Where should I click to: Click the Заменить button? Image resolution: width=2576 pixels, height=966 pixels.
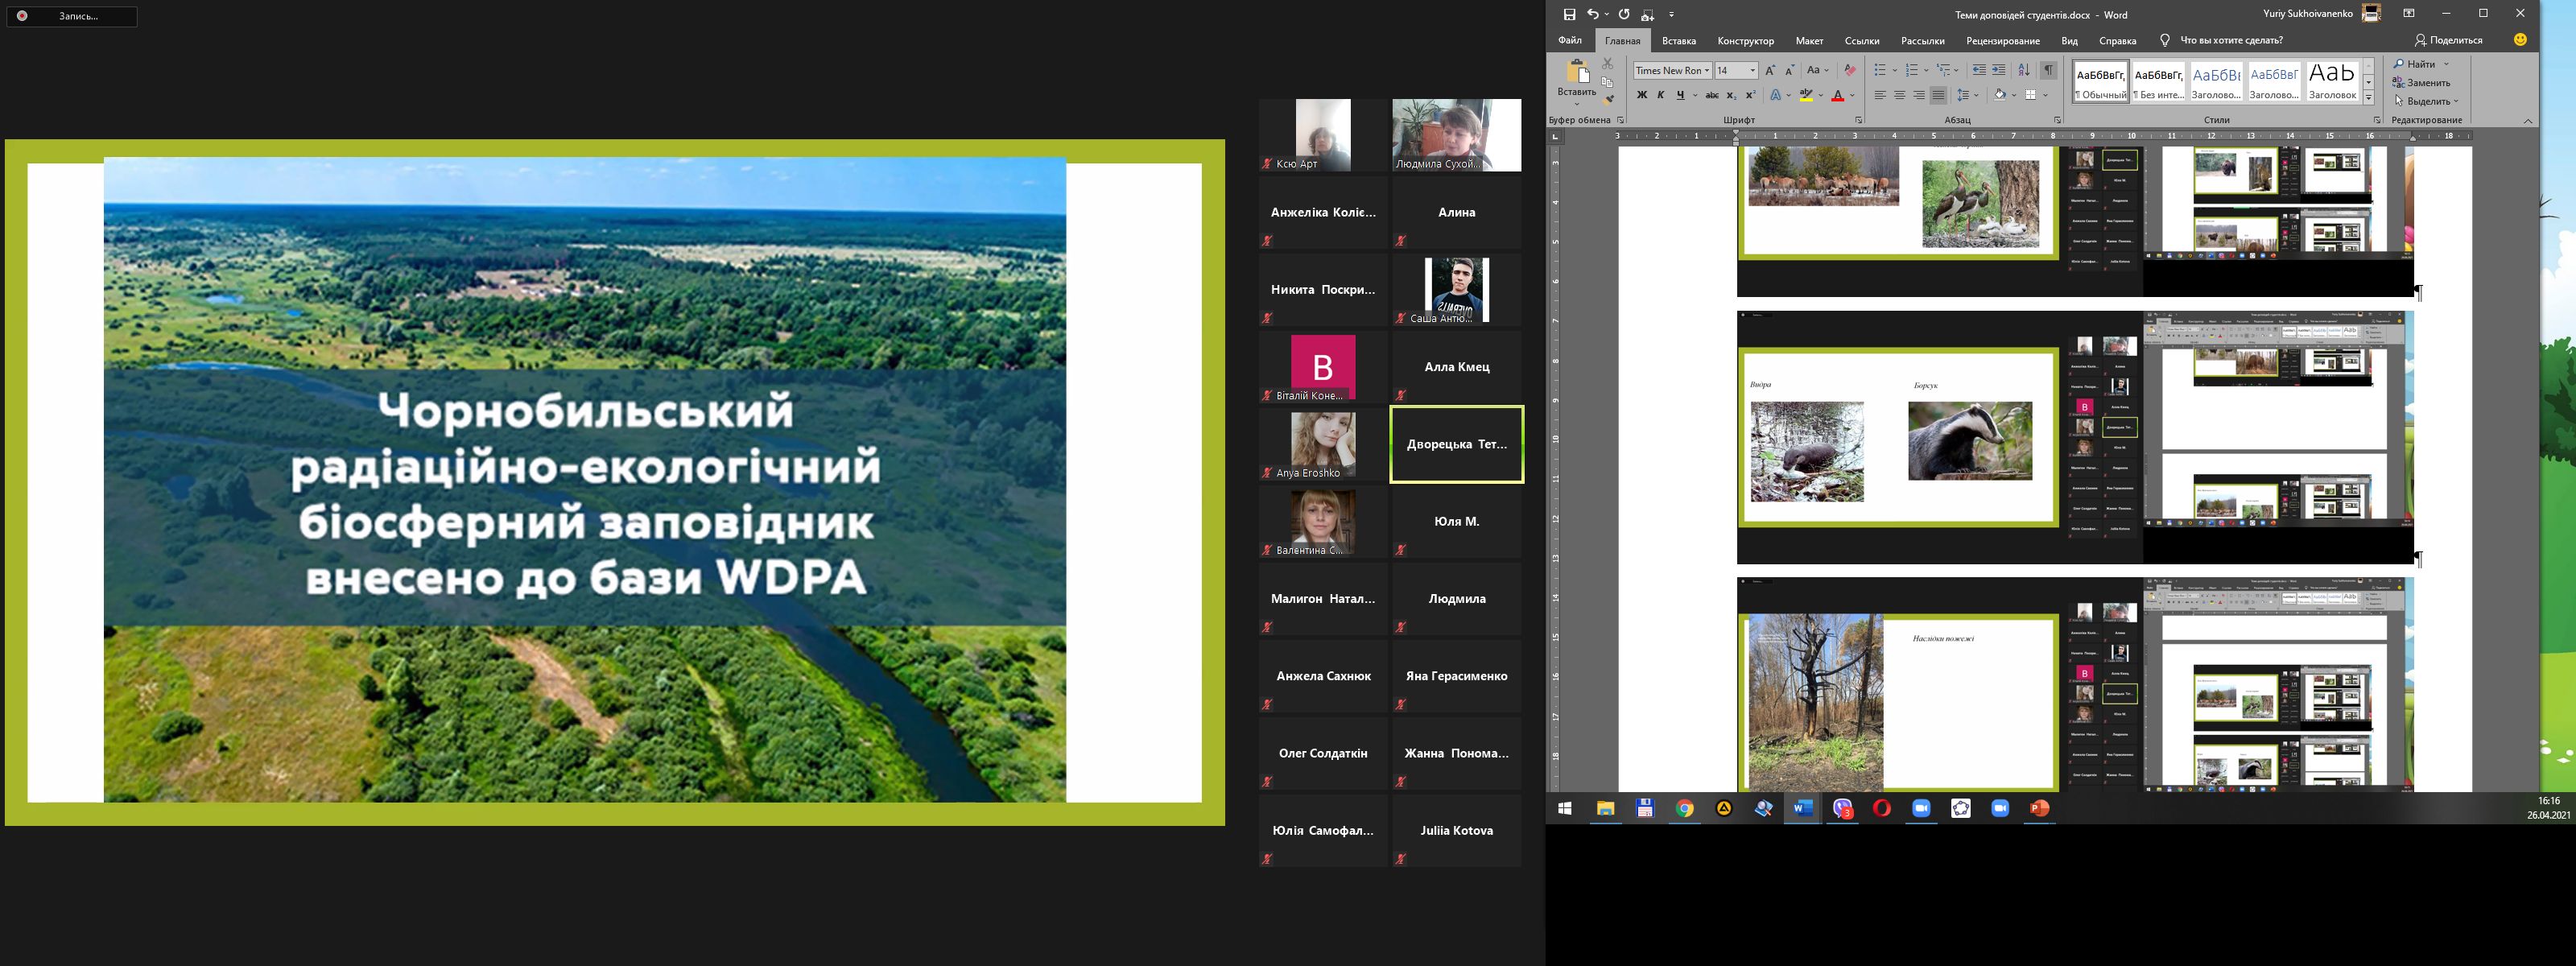2421,83
